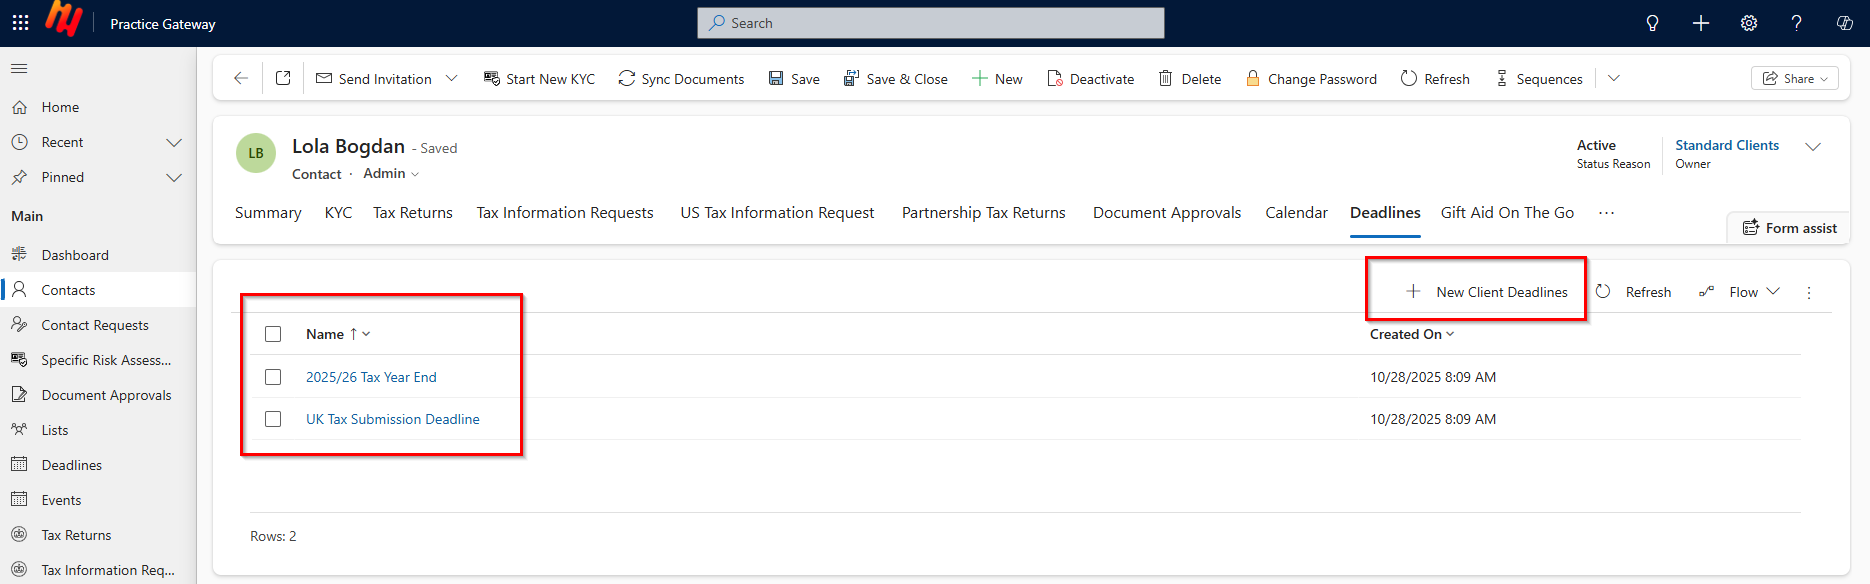Expand Send Invitation dropdown arrow
The height and width of the screenshot is (584, 1870).
451,78
